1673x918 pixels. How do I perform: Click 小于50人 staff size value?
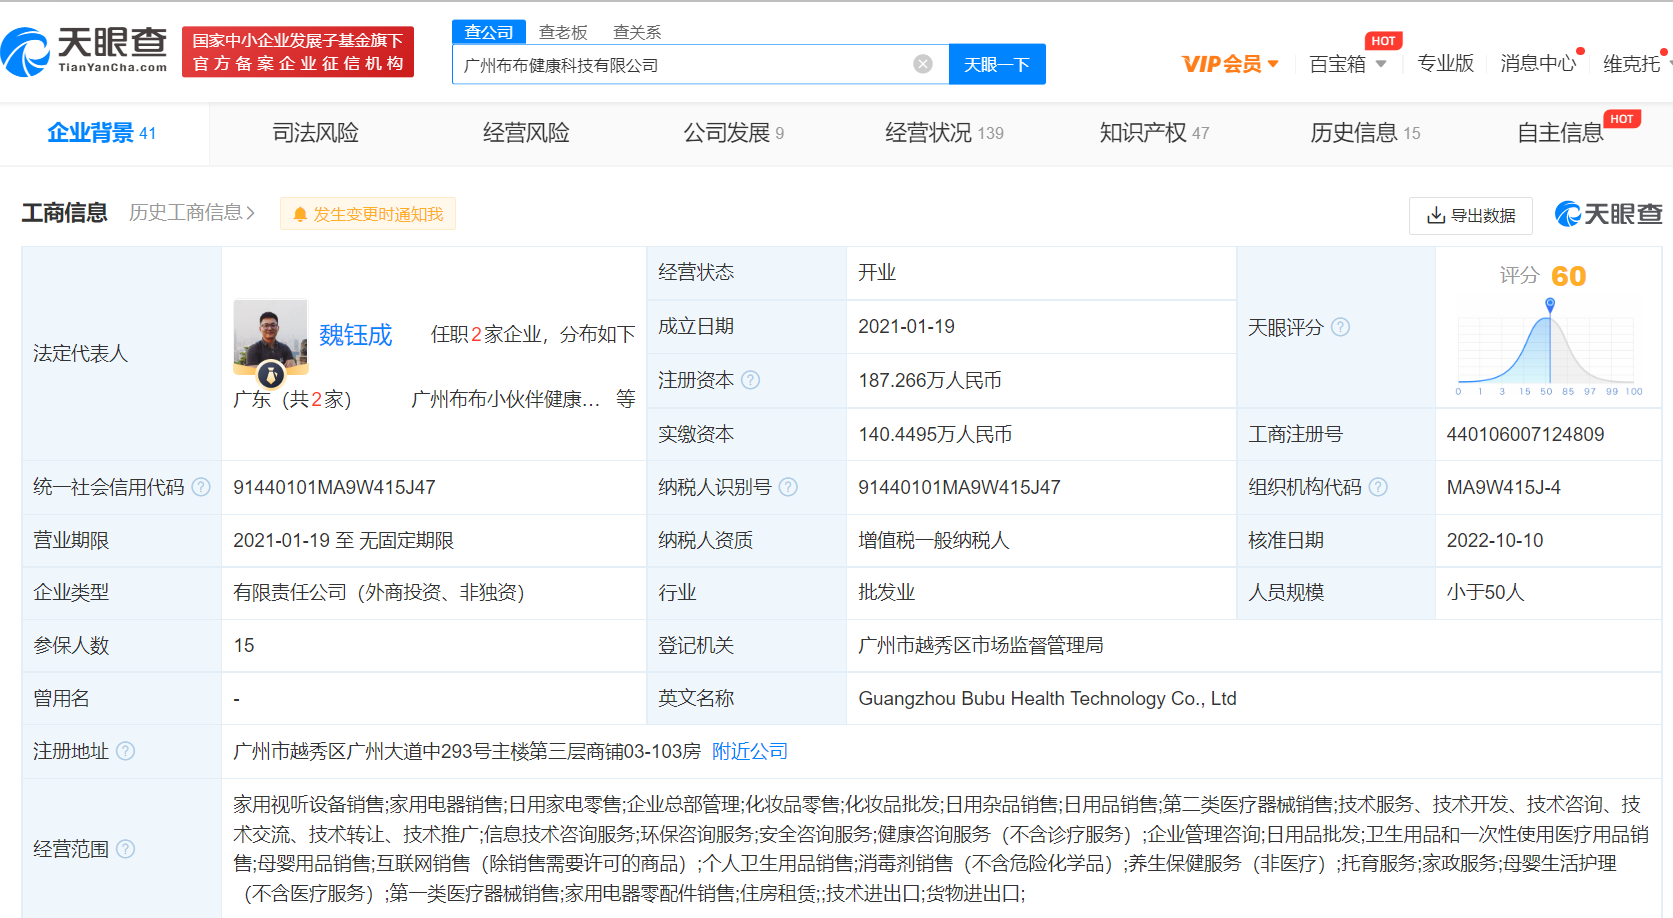click(1485, 592)
